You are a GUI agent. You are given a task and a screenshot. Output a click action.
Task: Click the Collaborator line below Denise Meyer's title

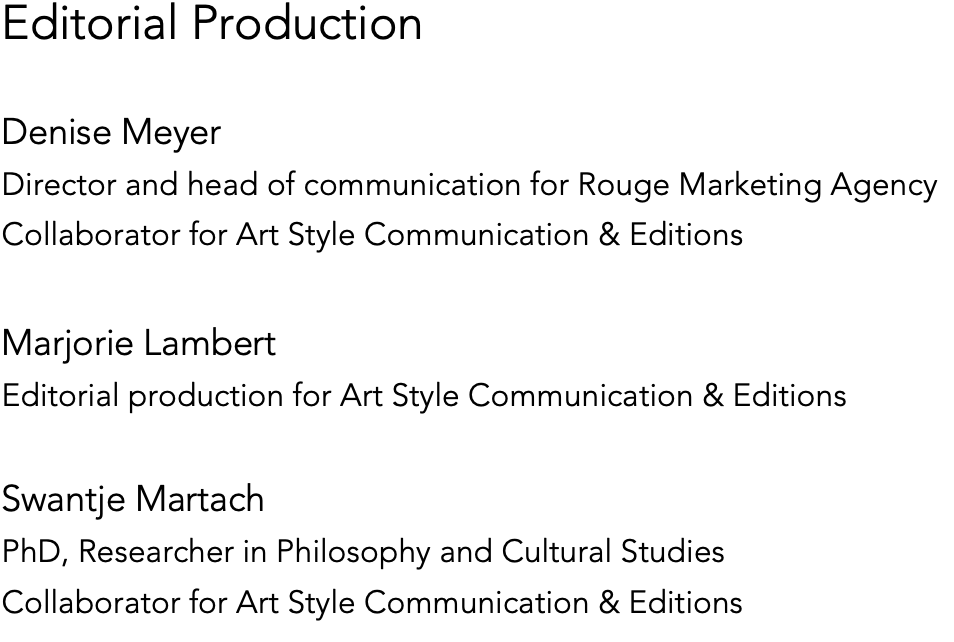pyautogui.click(x=372, y=235)
